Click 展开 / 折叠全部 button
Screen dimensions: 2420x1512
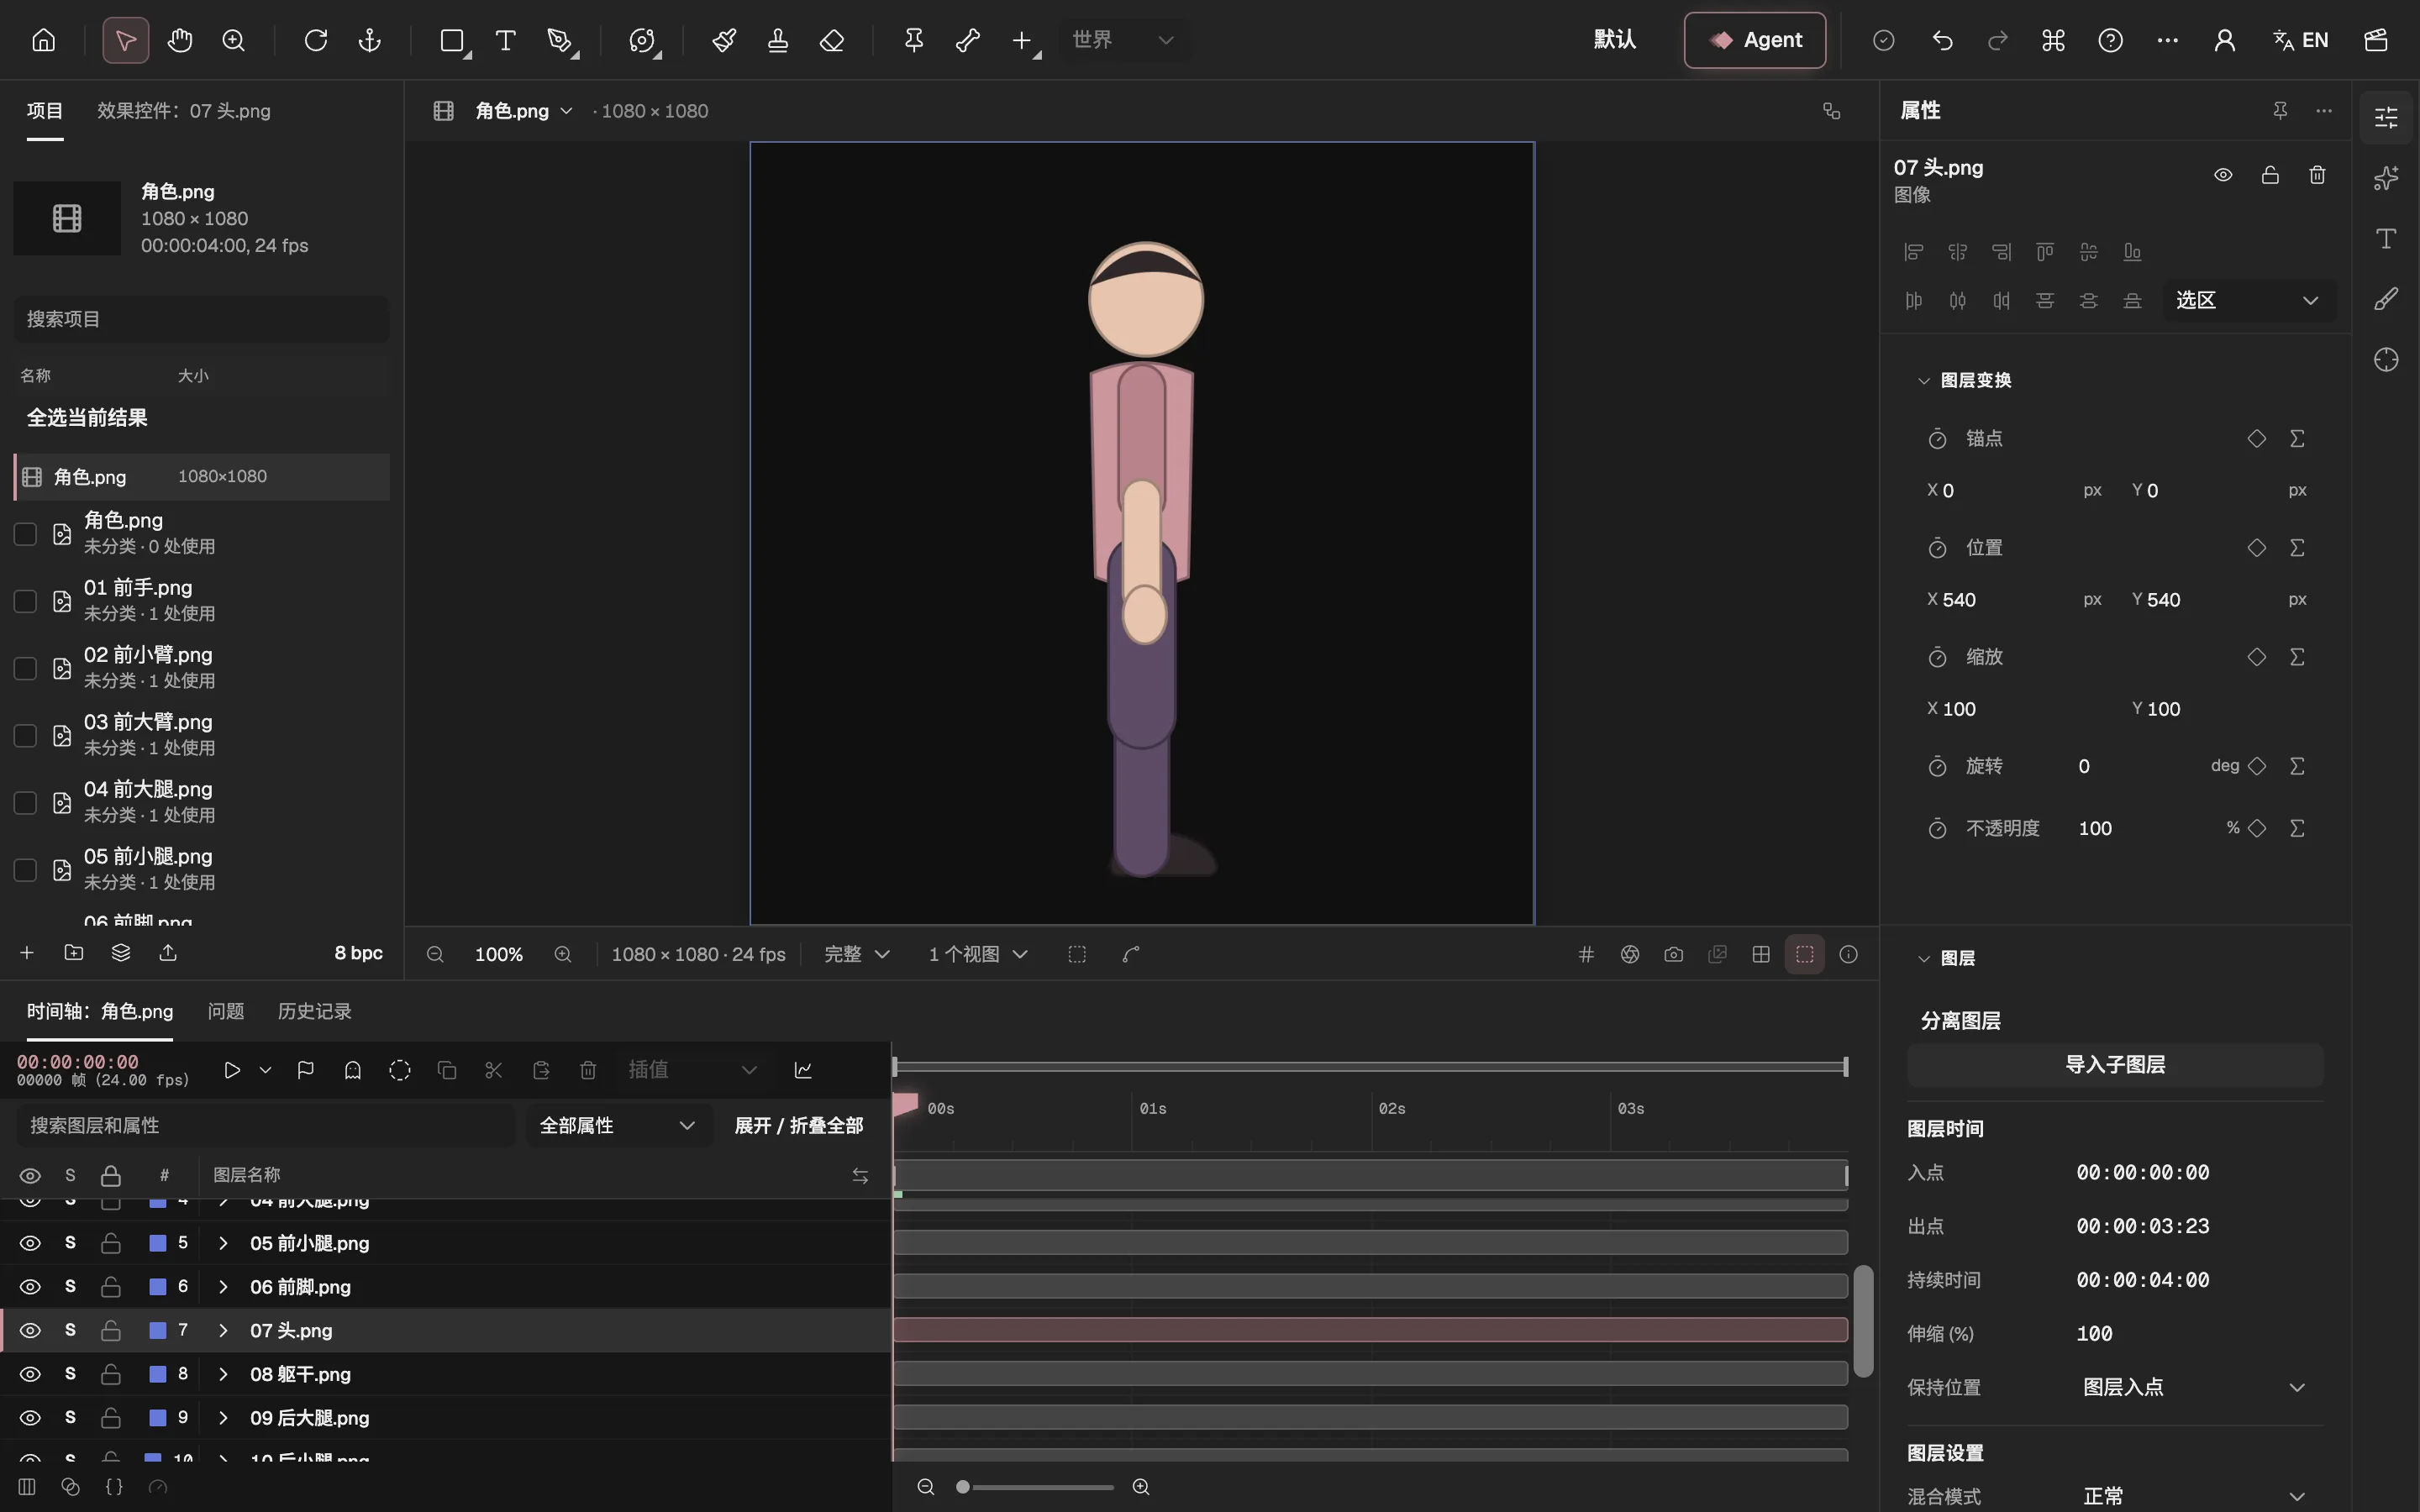799,1126
